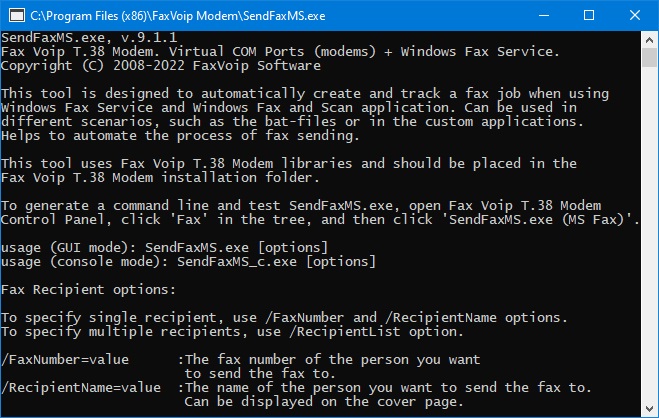Minimize the SendFaxMS.exe console window
The height and width of the screenshot is (418, 659).
point(544,16)
